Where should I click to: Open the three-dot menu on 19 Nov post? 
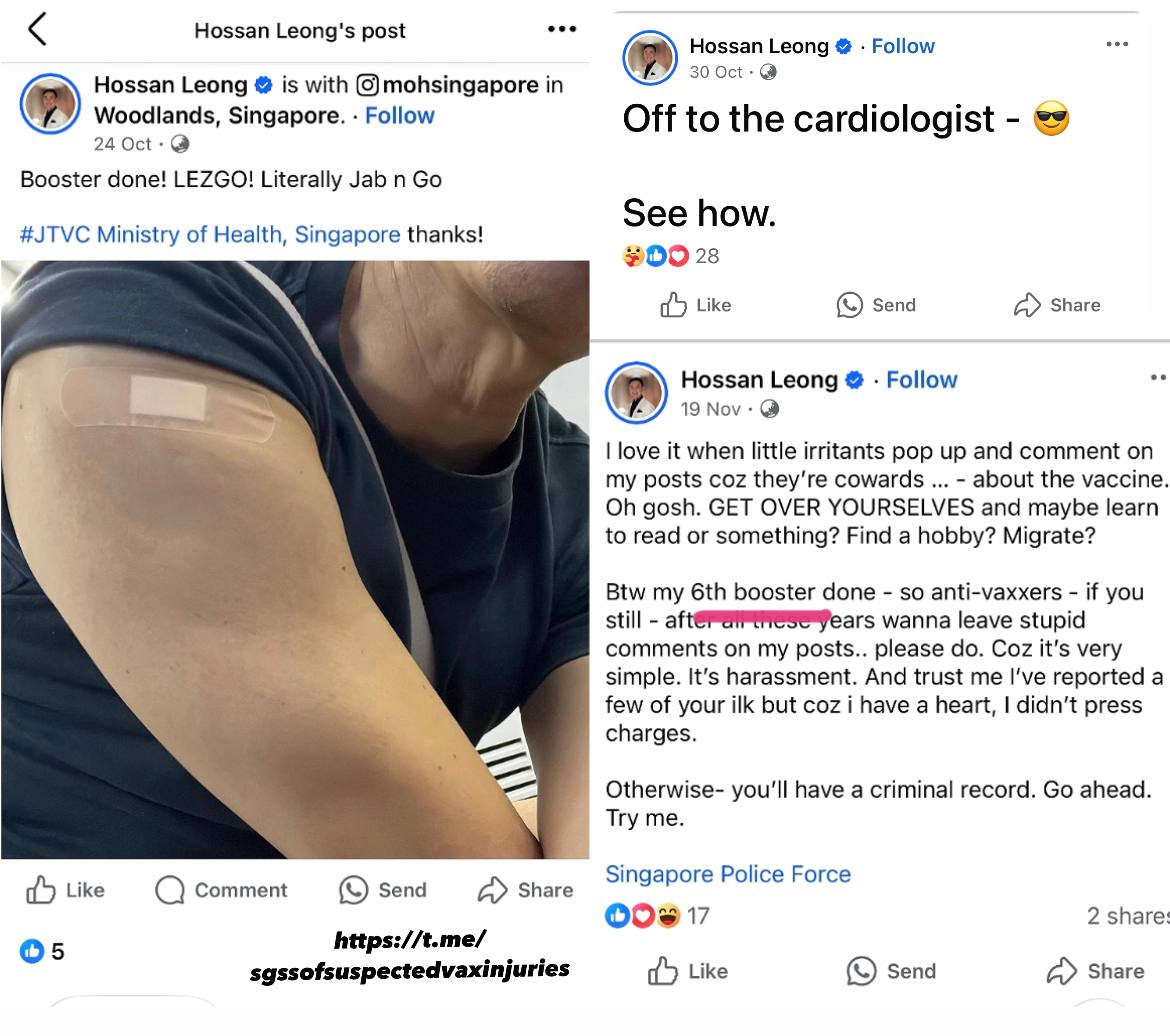(1159, 377)
